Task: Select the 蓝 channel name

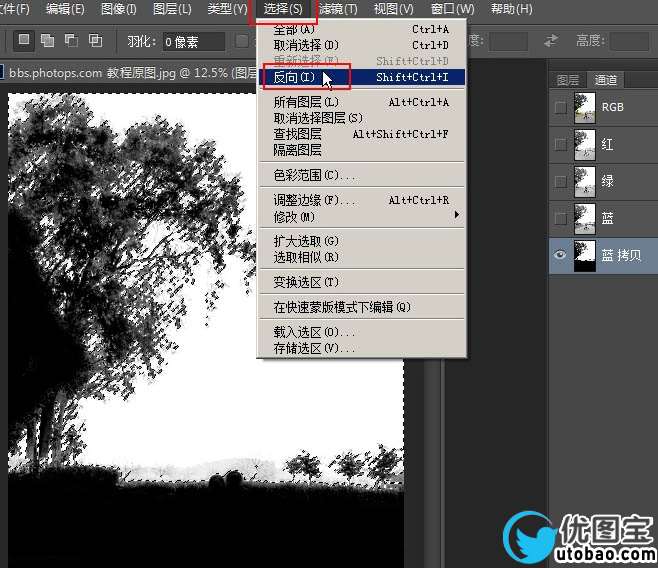Action: coord(607,218)
